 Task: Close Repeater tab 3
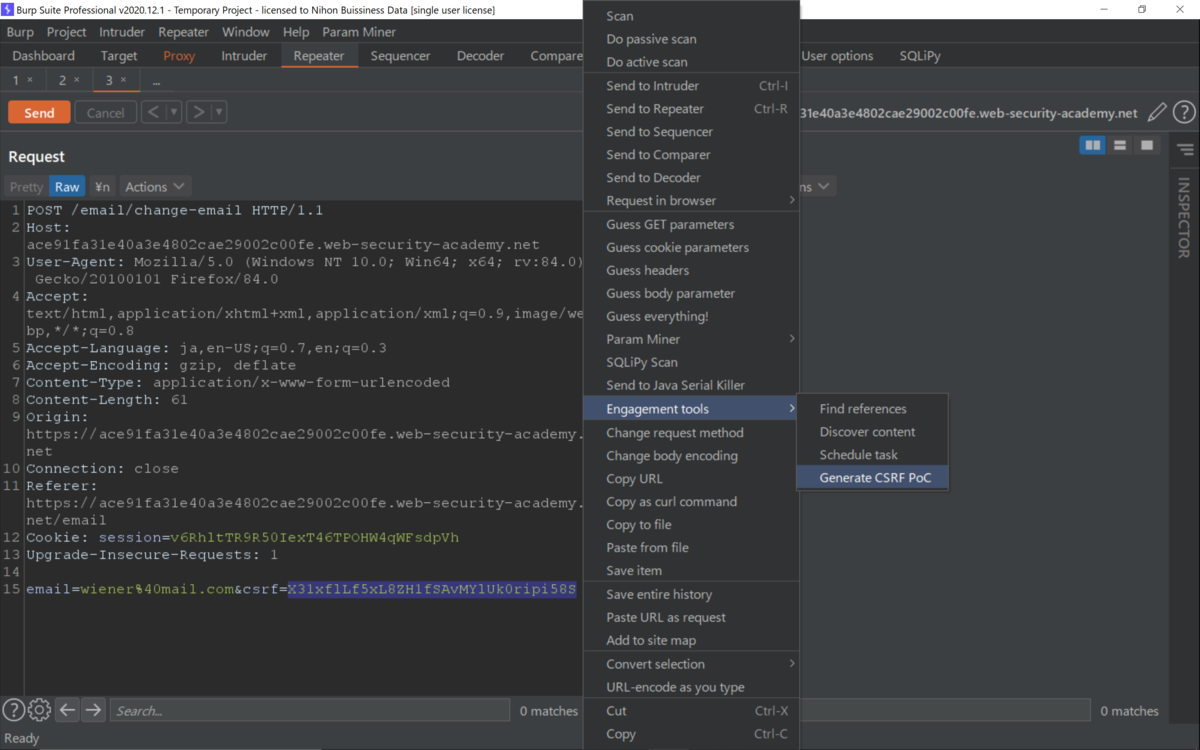coord(123,80)
